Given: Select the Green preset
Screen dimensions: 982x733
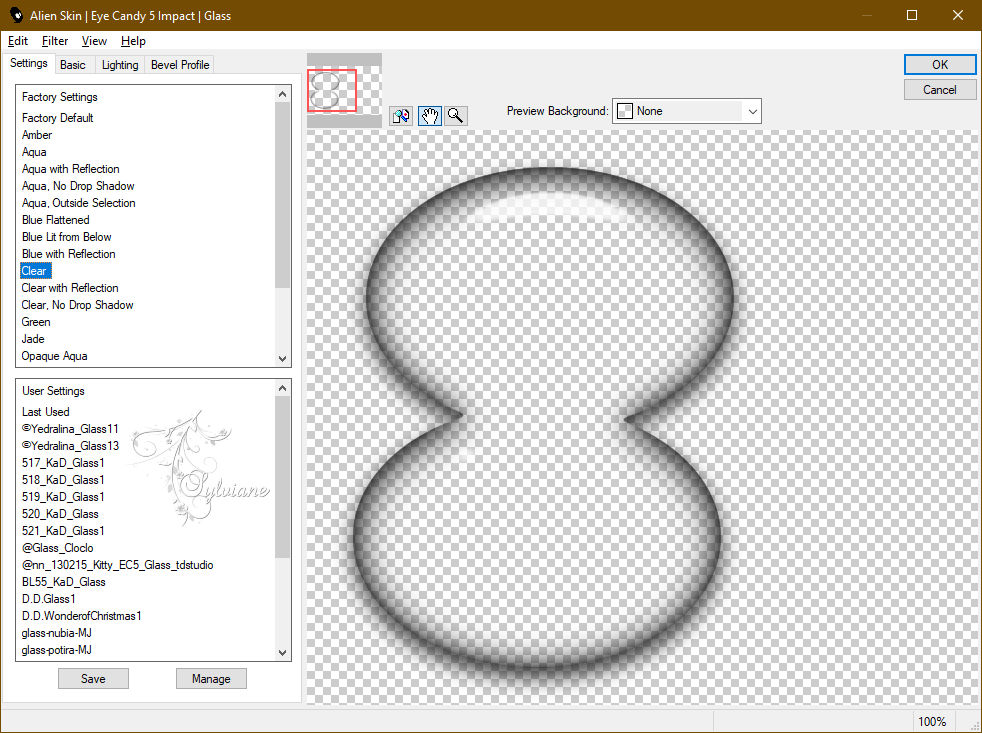Looking at the screenshot, I should coord(36,321).
